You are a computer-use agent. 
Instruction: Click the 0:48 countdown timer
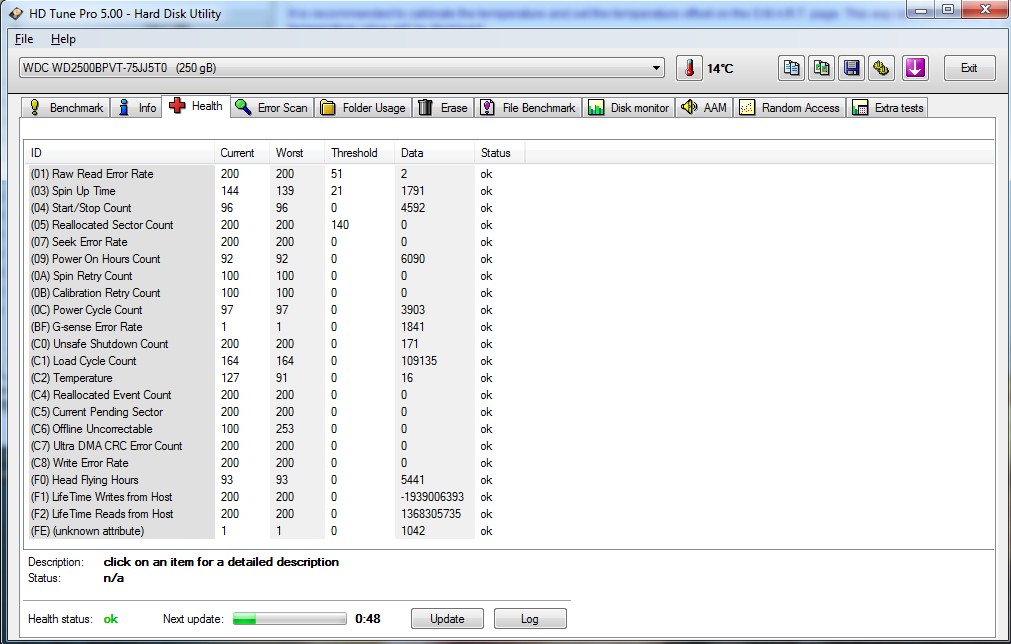click(x=368, y=619)
